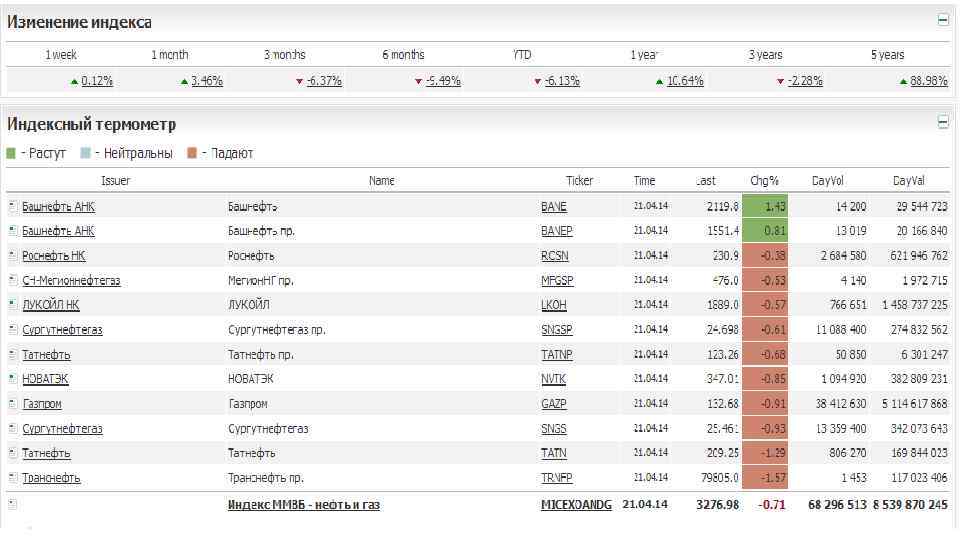The image size is (960, 540).
Task: Open ticker link SNGS
Action: [x=554, y=429]
